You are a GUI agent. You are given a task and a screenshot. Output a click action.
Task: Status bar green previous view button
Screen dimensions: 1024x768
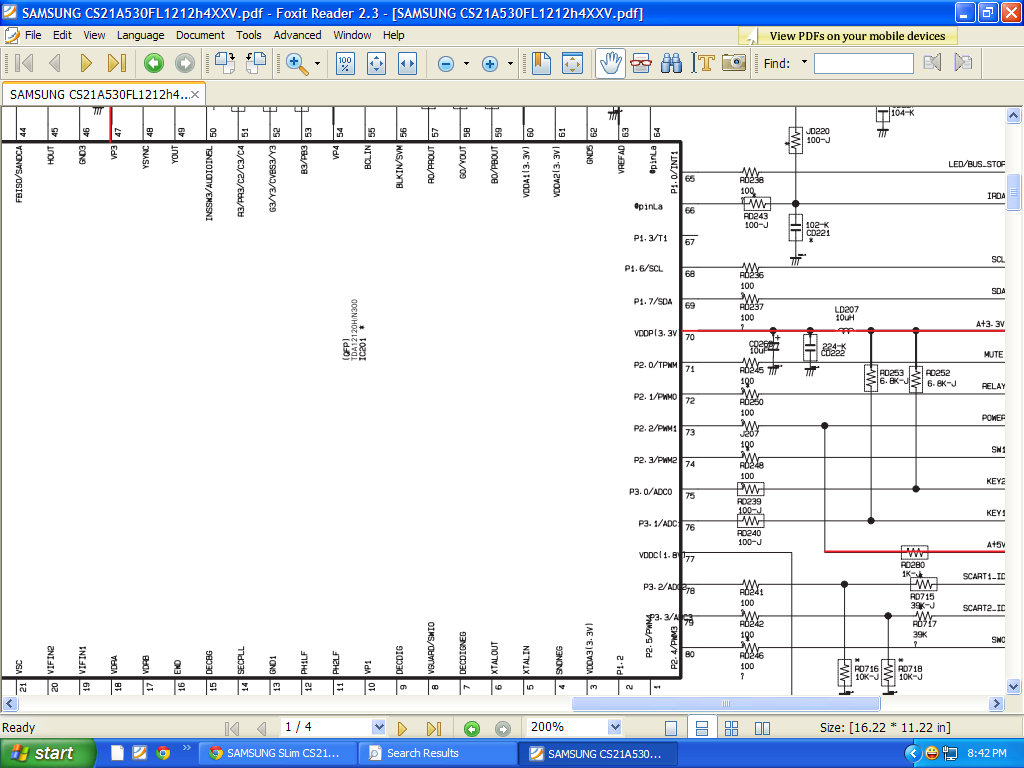coord(472,728)
